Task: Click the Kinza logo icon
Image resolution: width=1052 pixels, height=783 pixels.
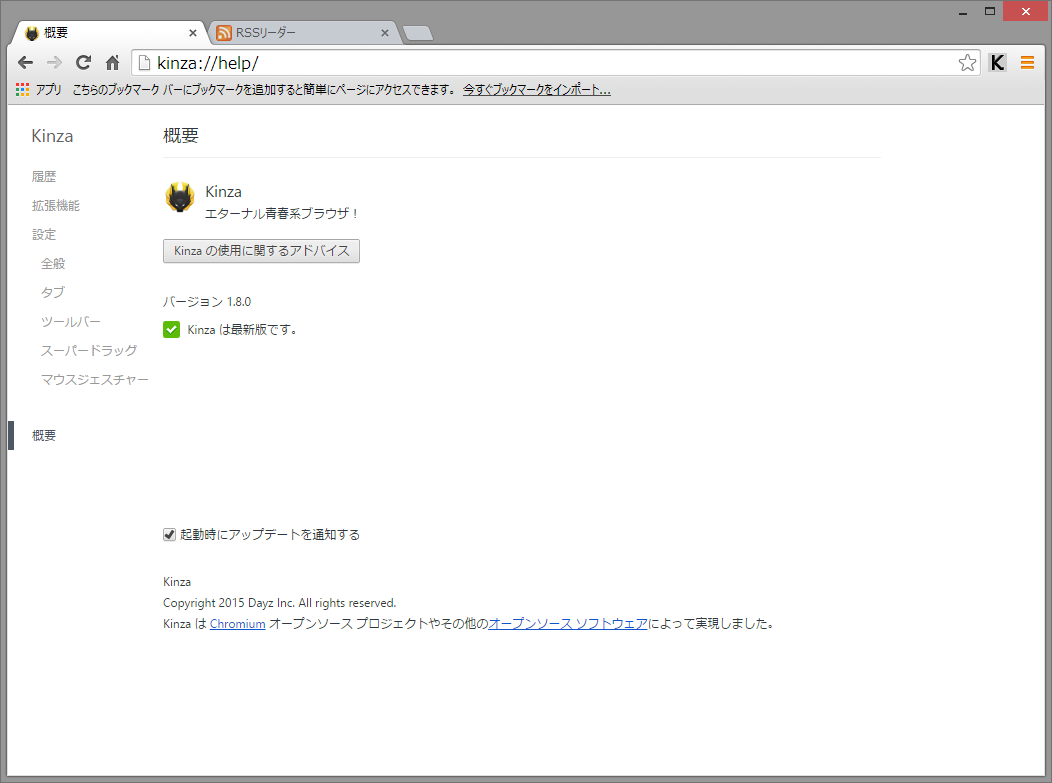Action: coord(179,197)
